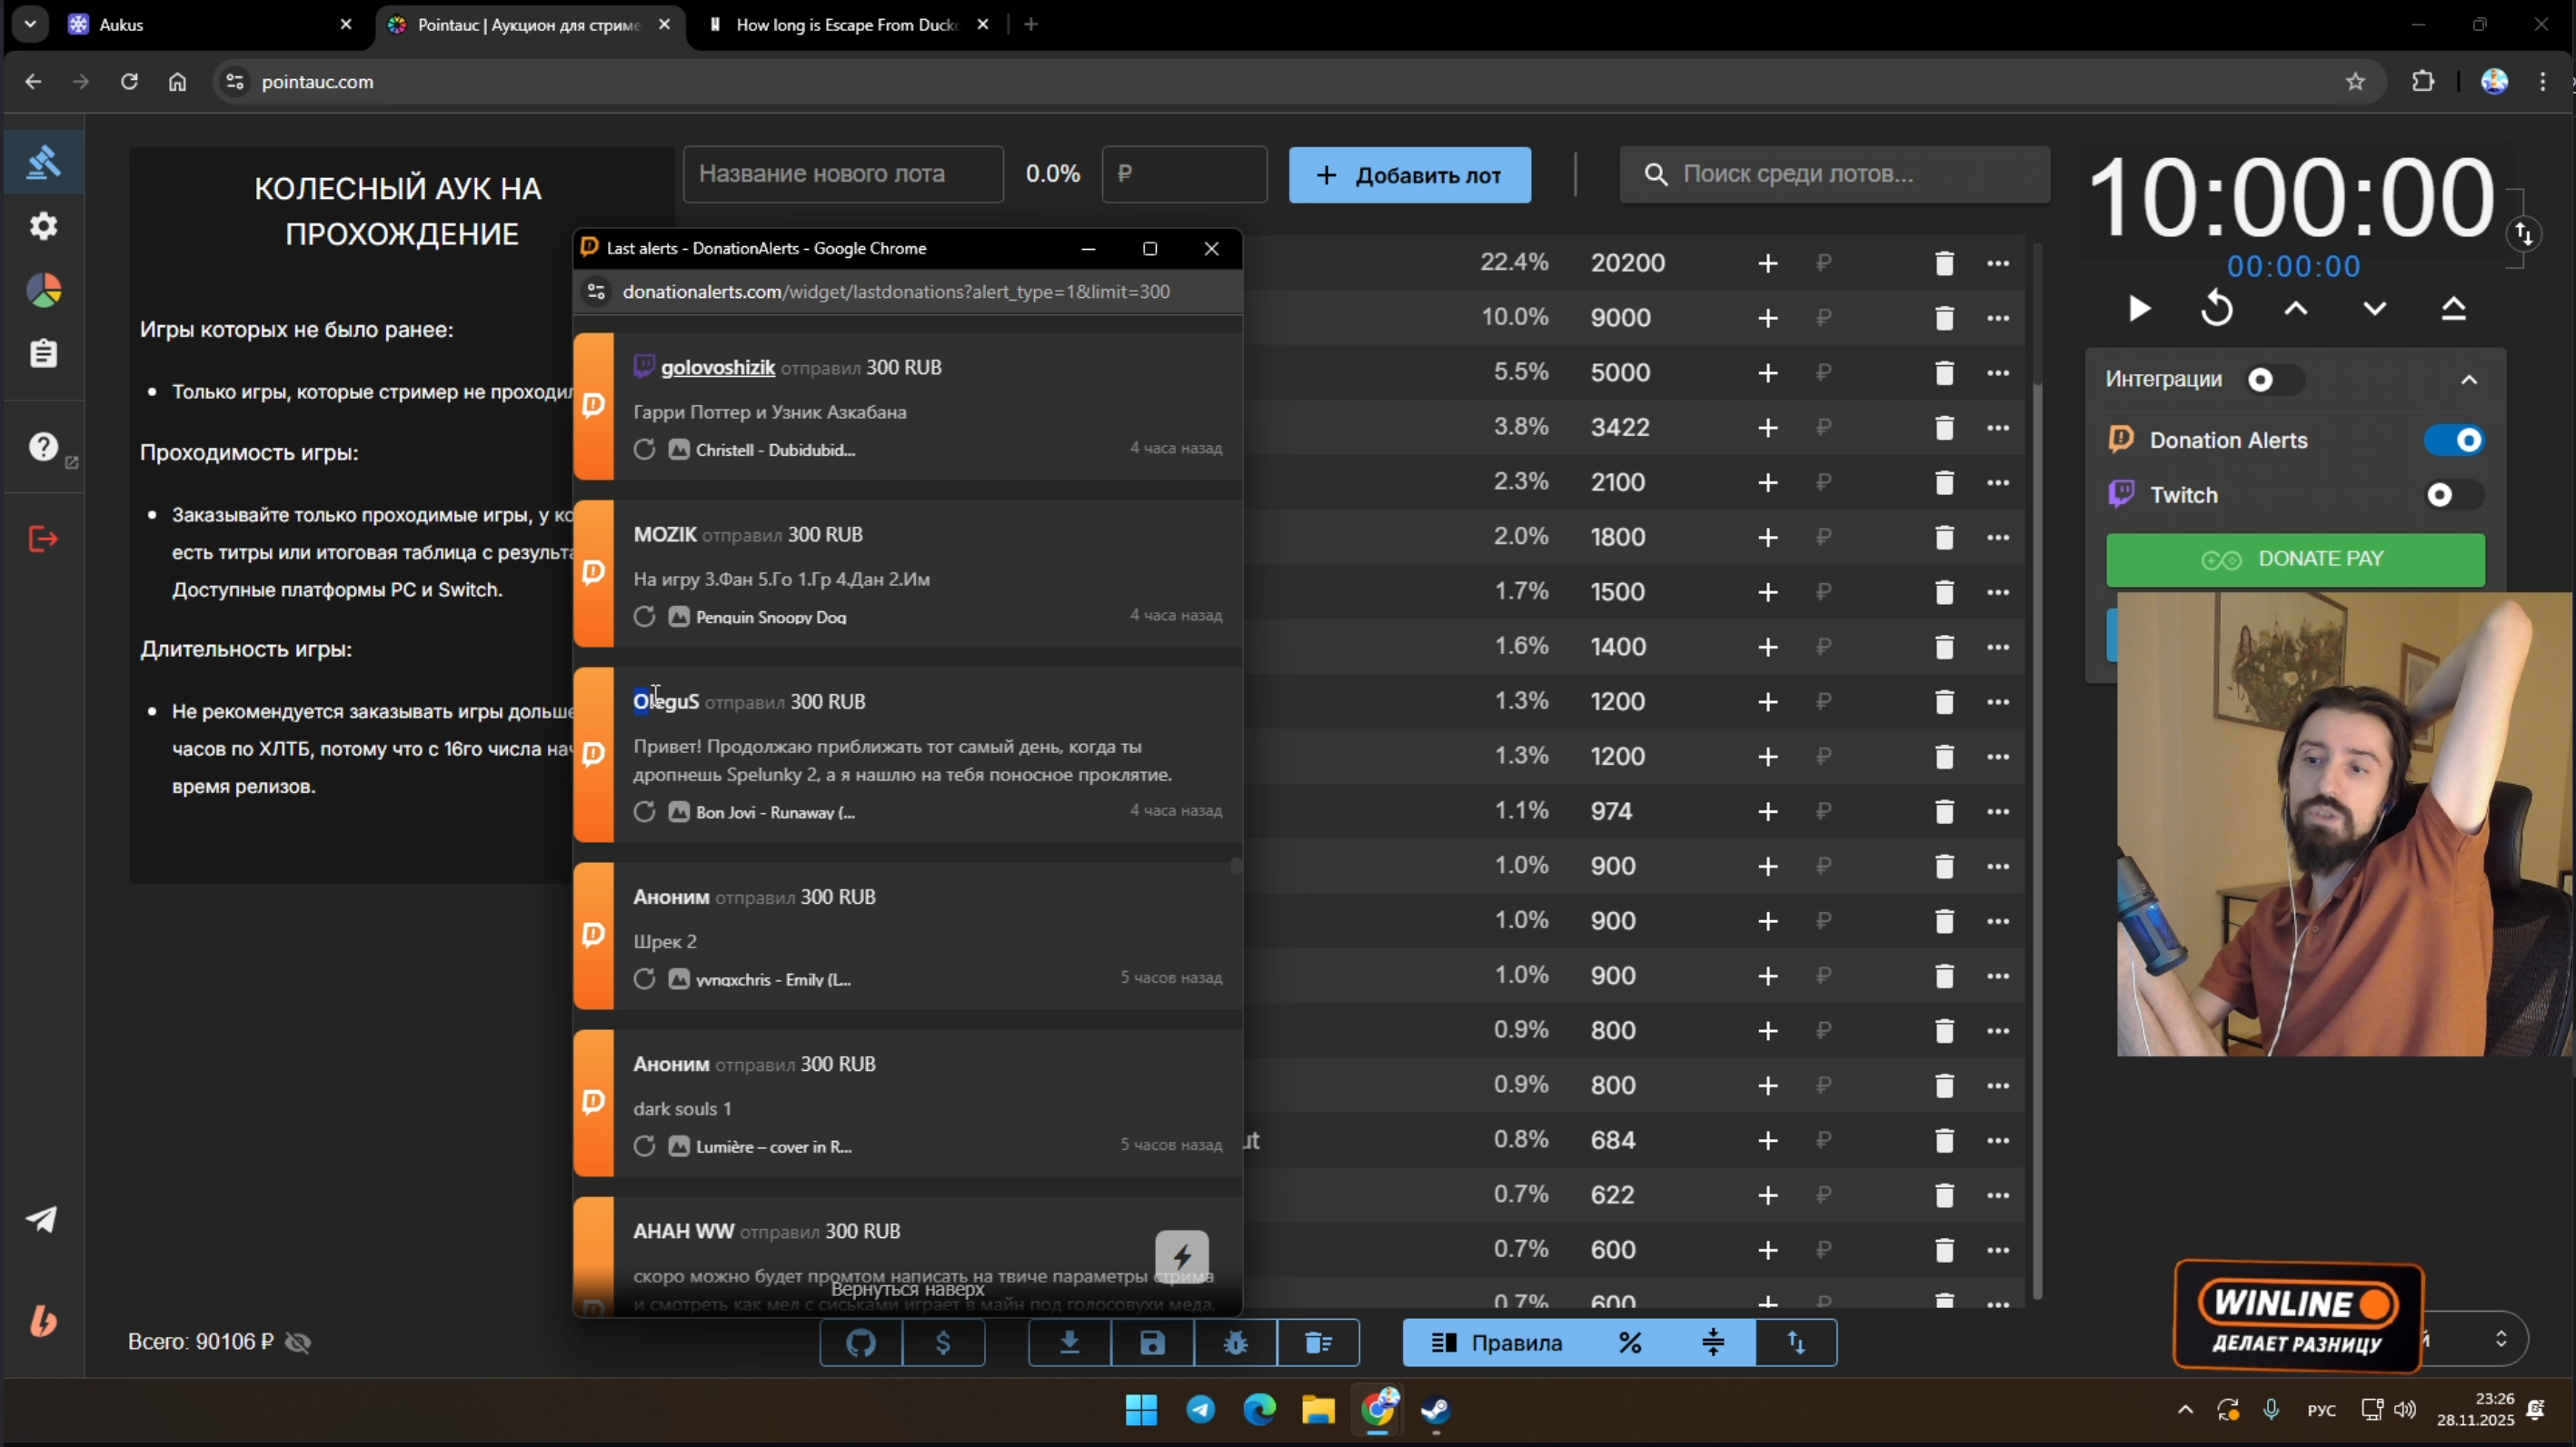Click the reset timer icon
The width and height of the screenshot is (2576, 1447).
[2216, 308]
